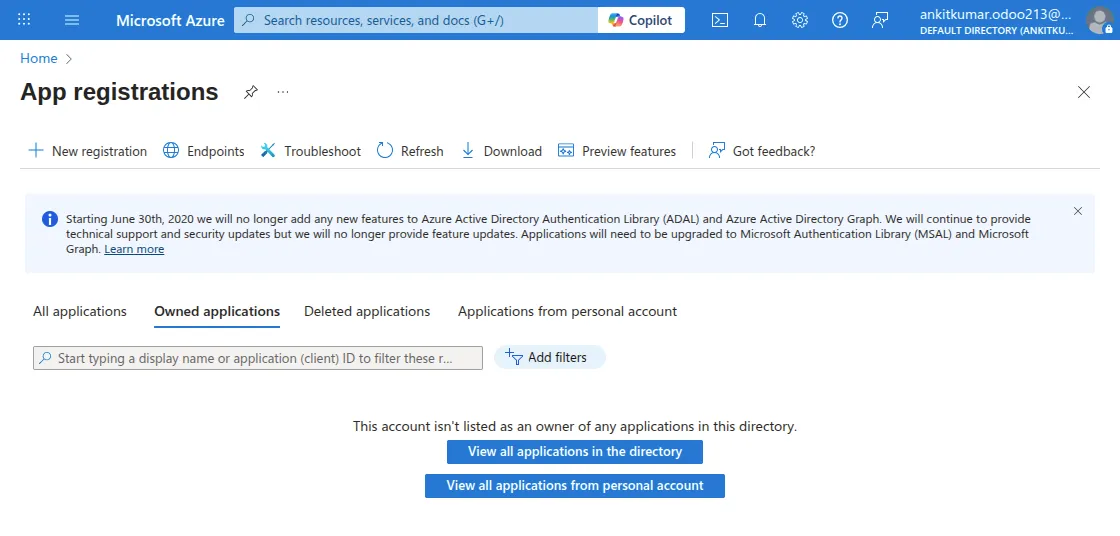
Task: Click the App registrations heading
Action: (x=119, y=92)
